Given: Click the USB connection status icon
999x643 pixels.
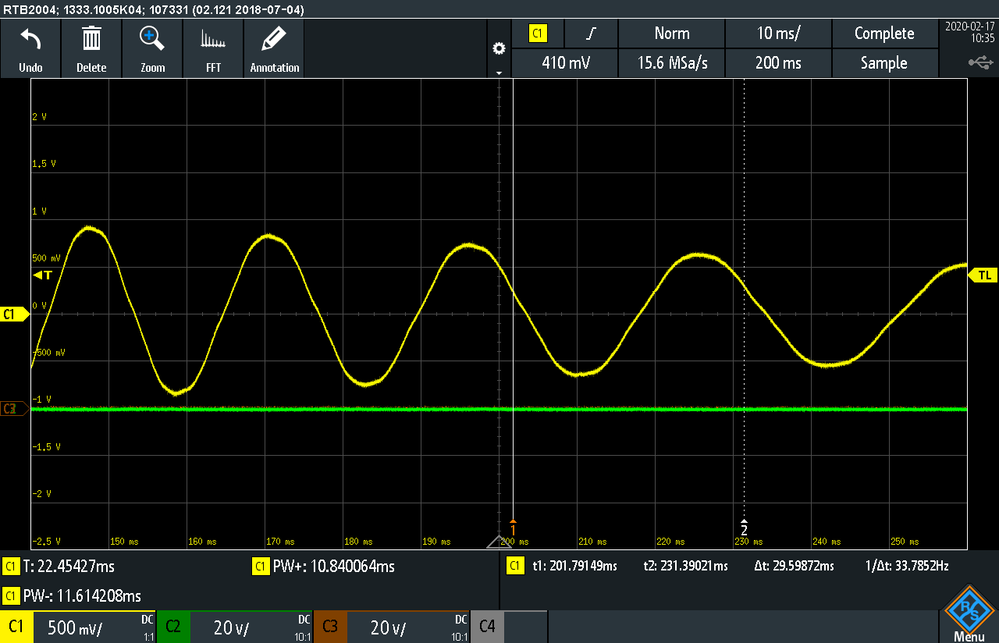Looking at the screenshot, I should coord(981,62).
